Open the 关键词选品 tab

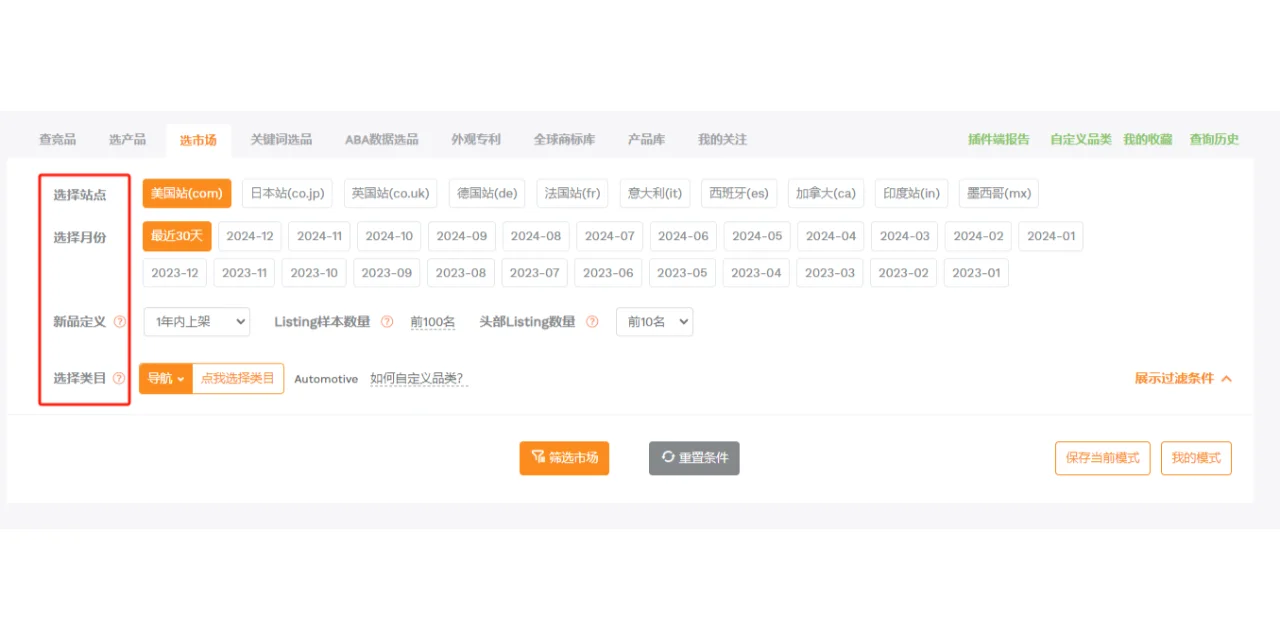click(x=281, y=139)
